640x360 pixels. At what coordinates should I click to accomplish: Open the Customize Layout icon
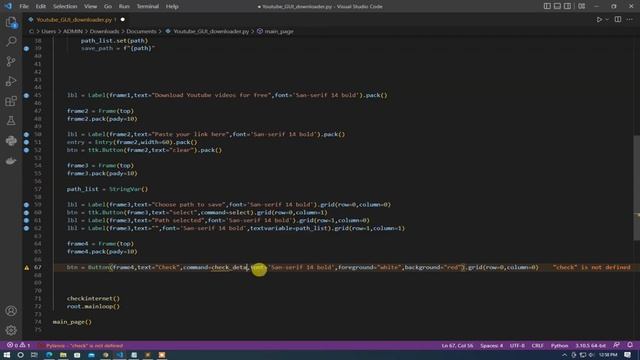pyautogui.click(x=582, y=6)
